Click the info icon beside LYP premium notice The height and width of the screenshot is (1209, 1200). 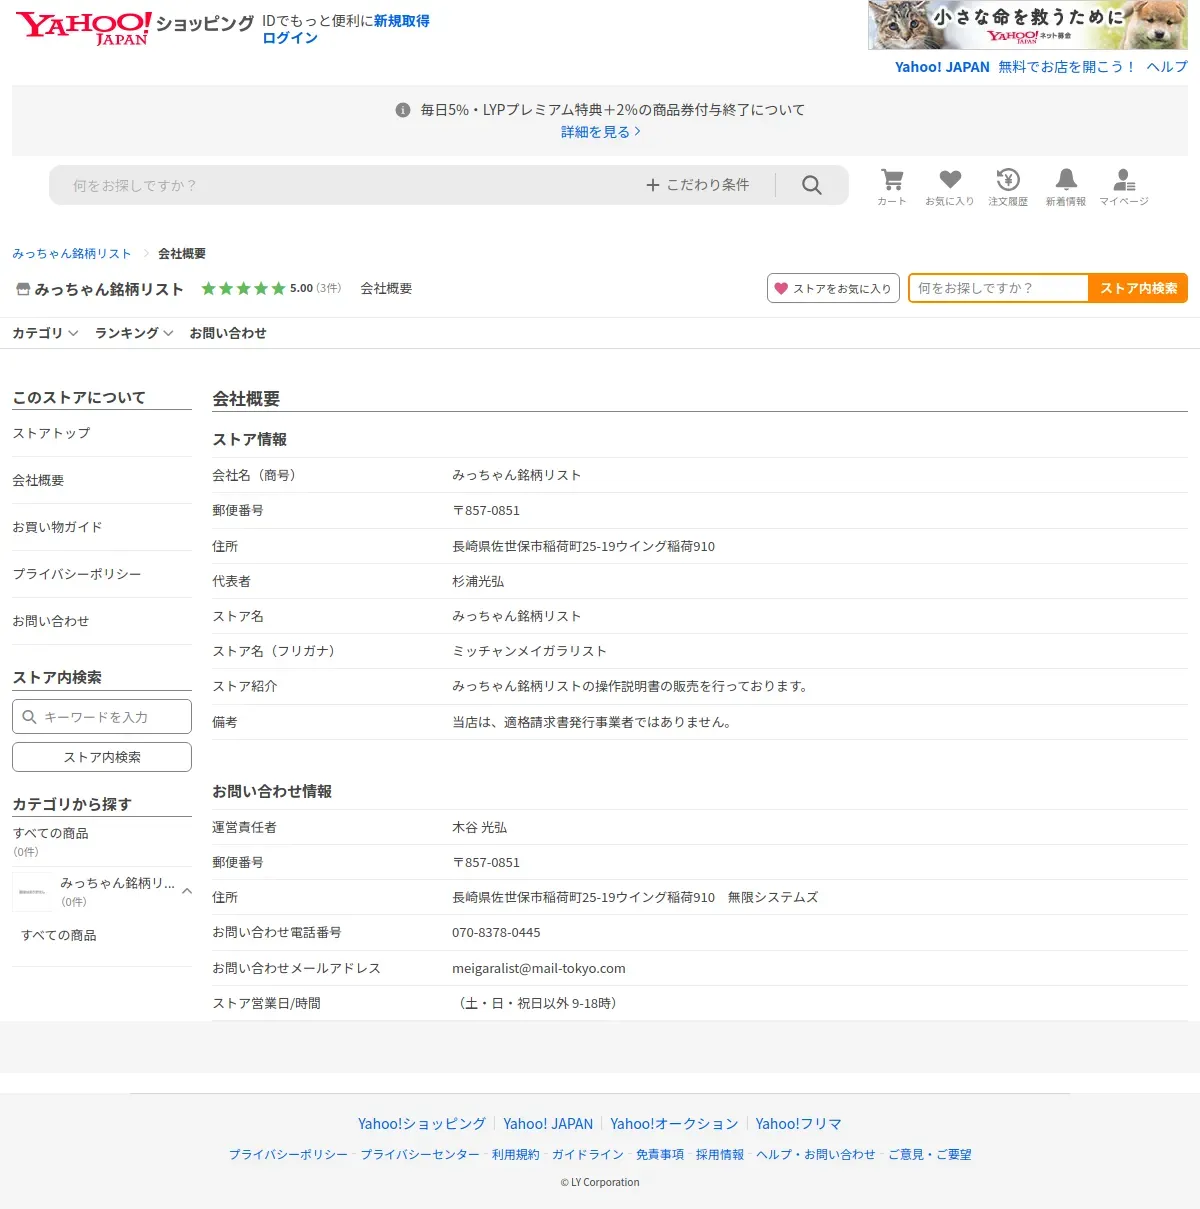(x=403, y=110)
